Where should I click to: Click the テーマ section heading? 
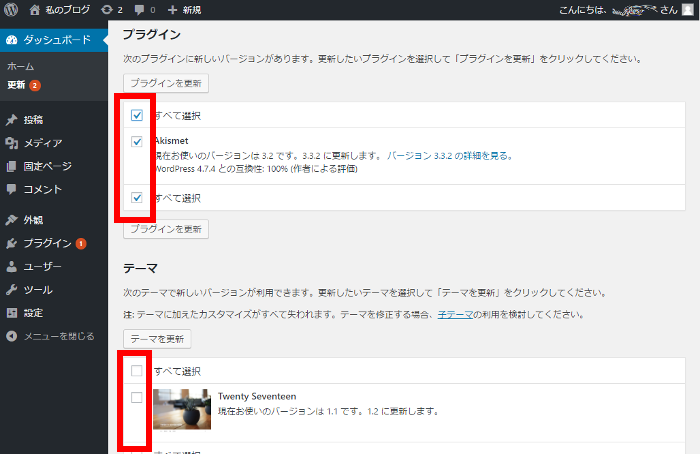[140, 268]
